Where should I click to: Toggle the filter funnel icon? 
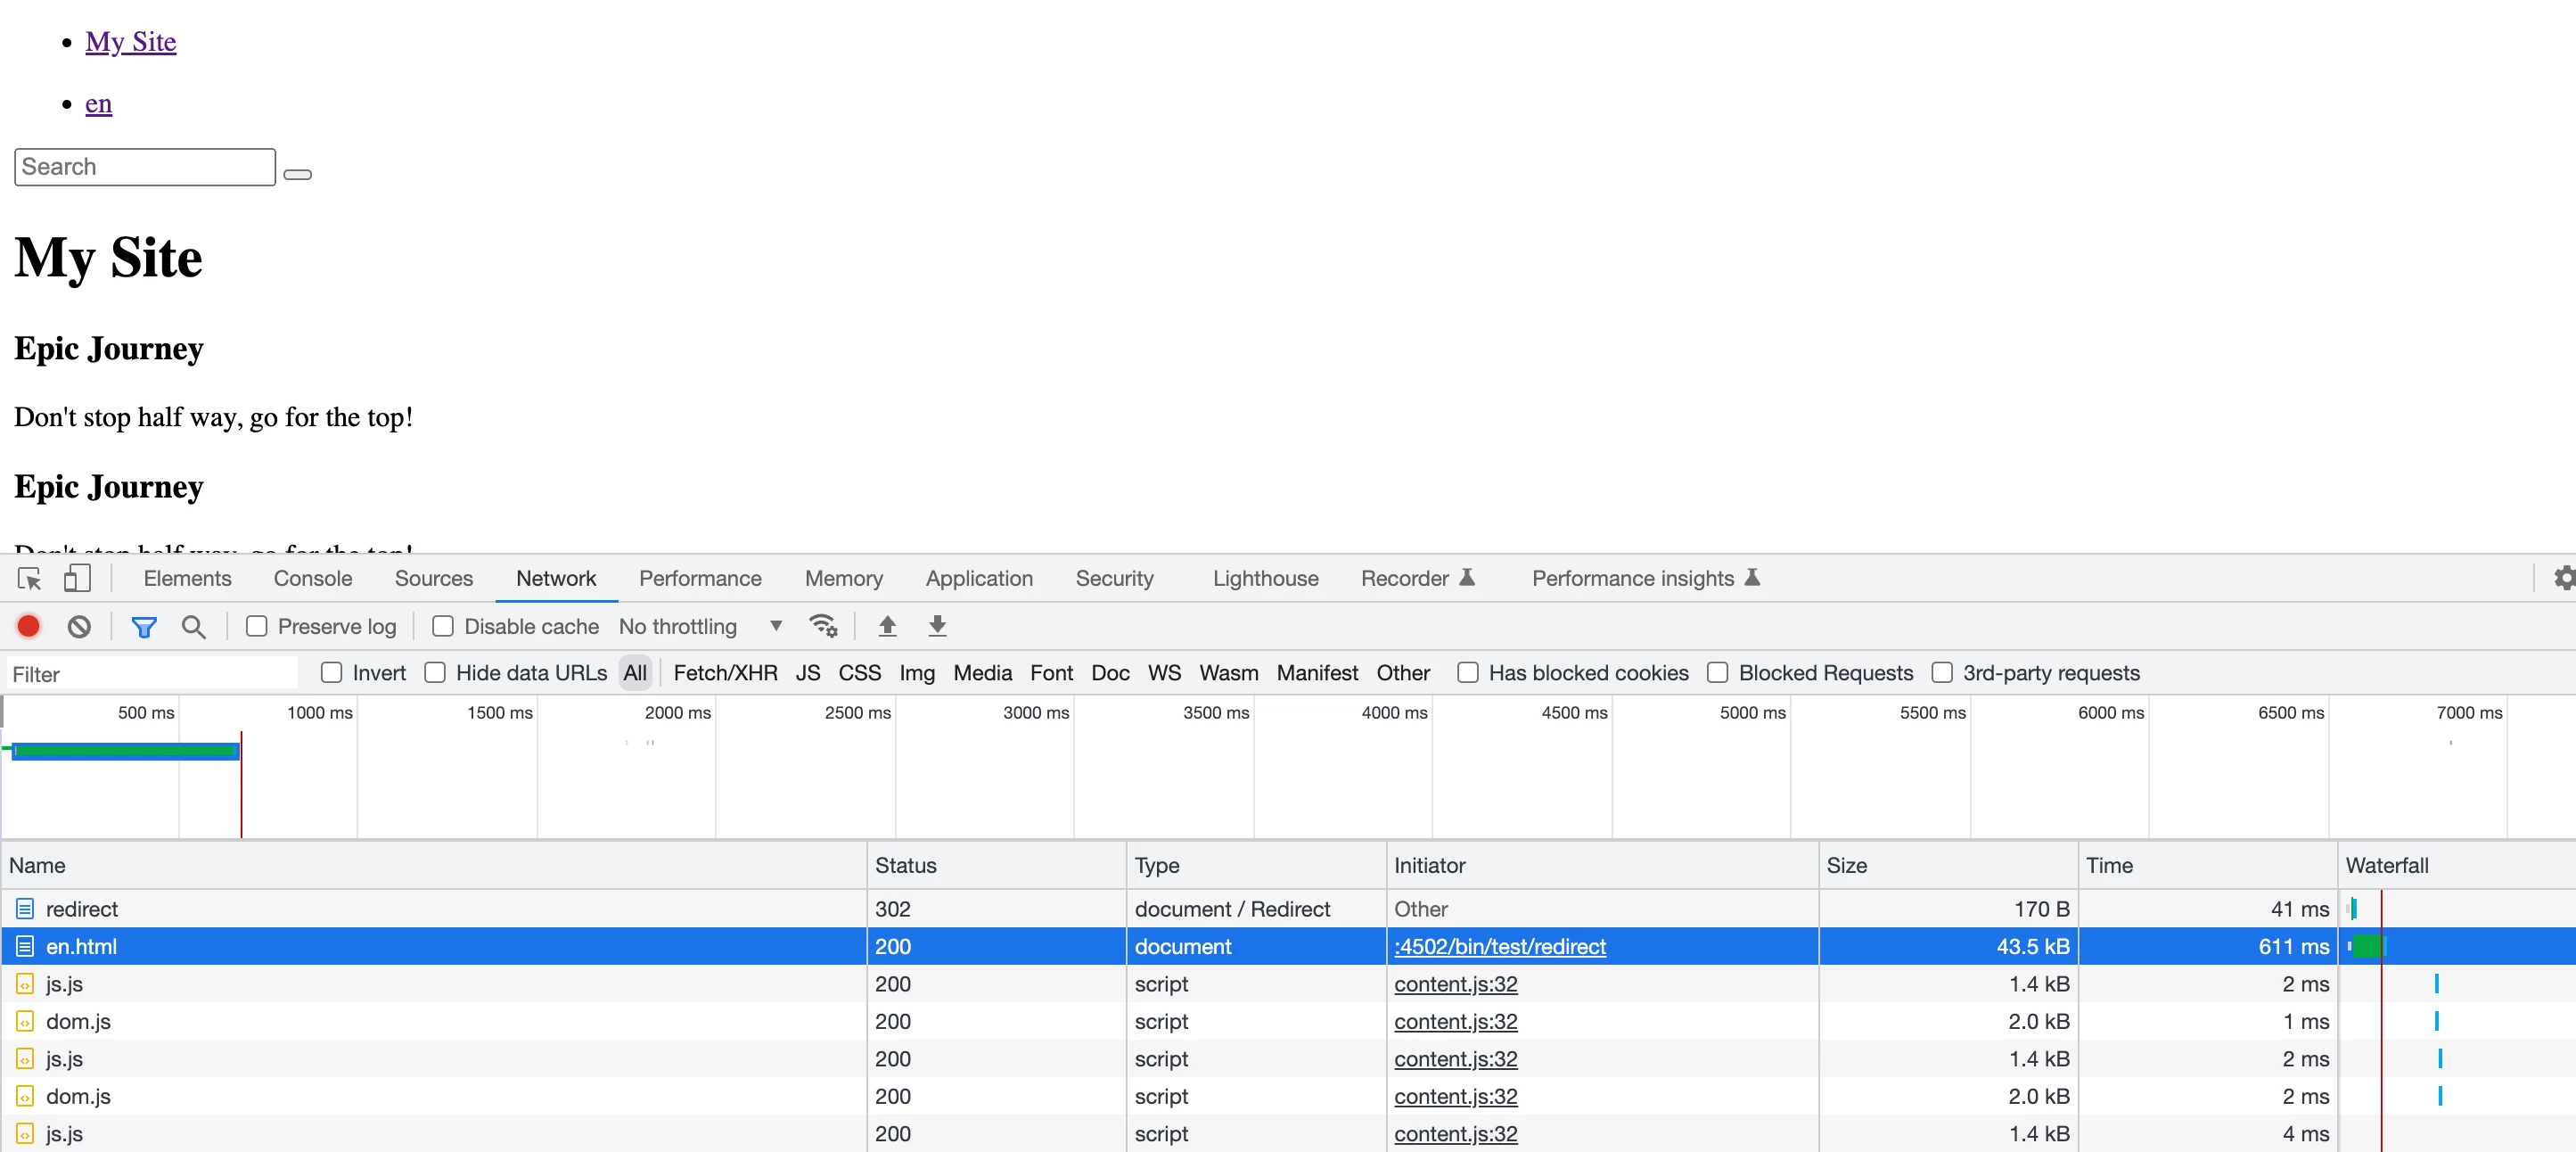[x=144, y=627]
